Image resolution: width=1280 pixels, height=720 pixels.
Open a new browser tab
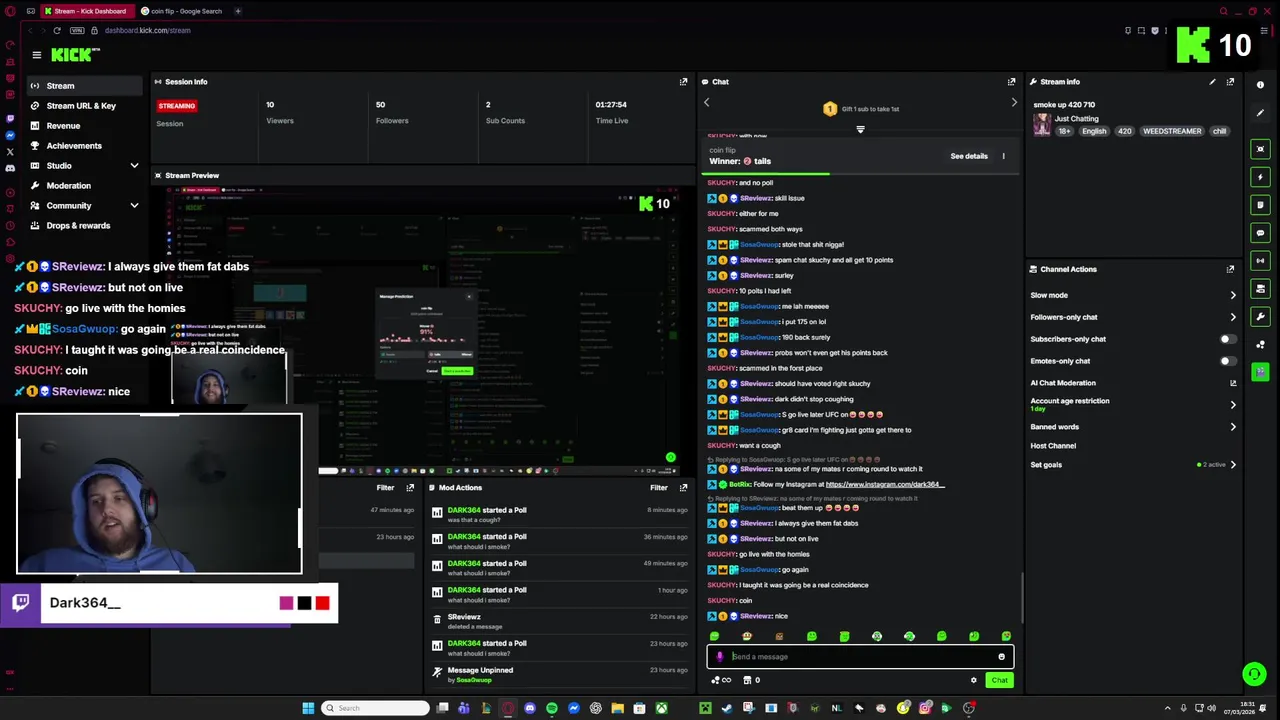click(238, 11)
